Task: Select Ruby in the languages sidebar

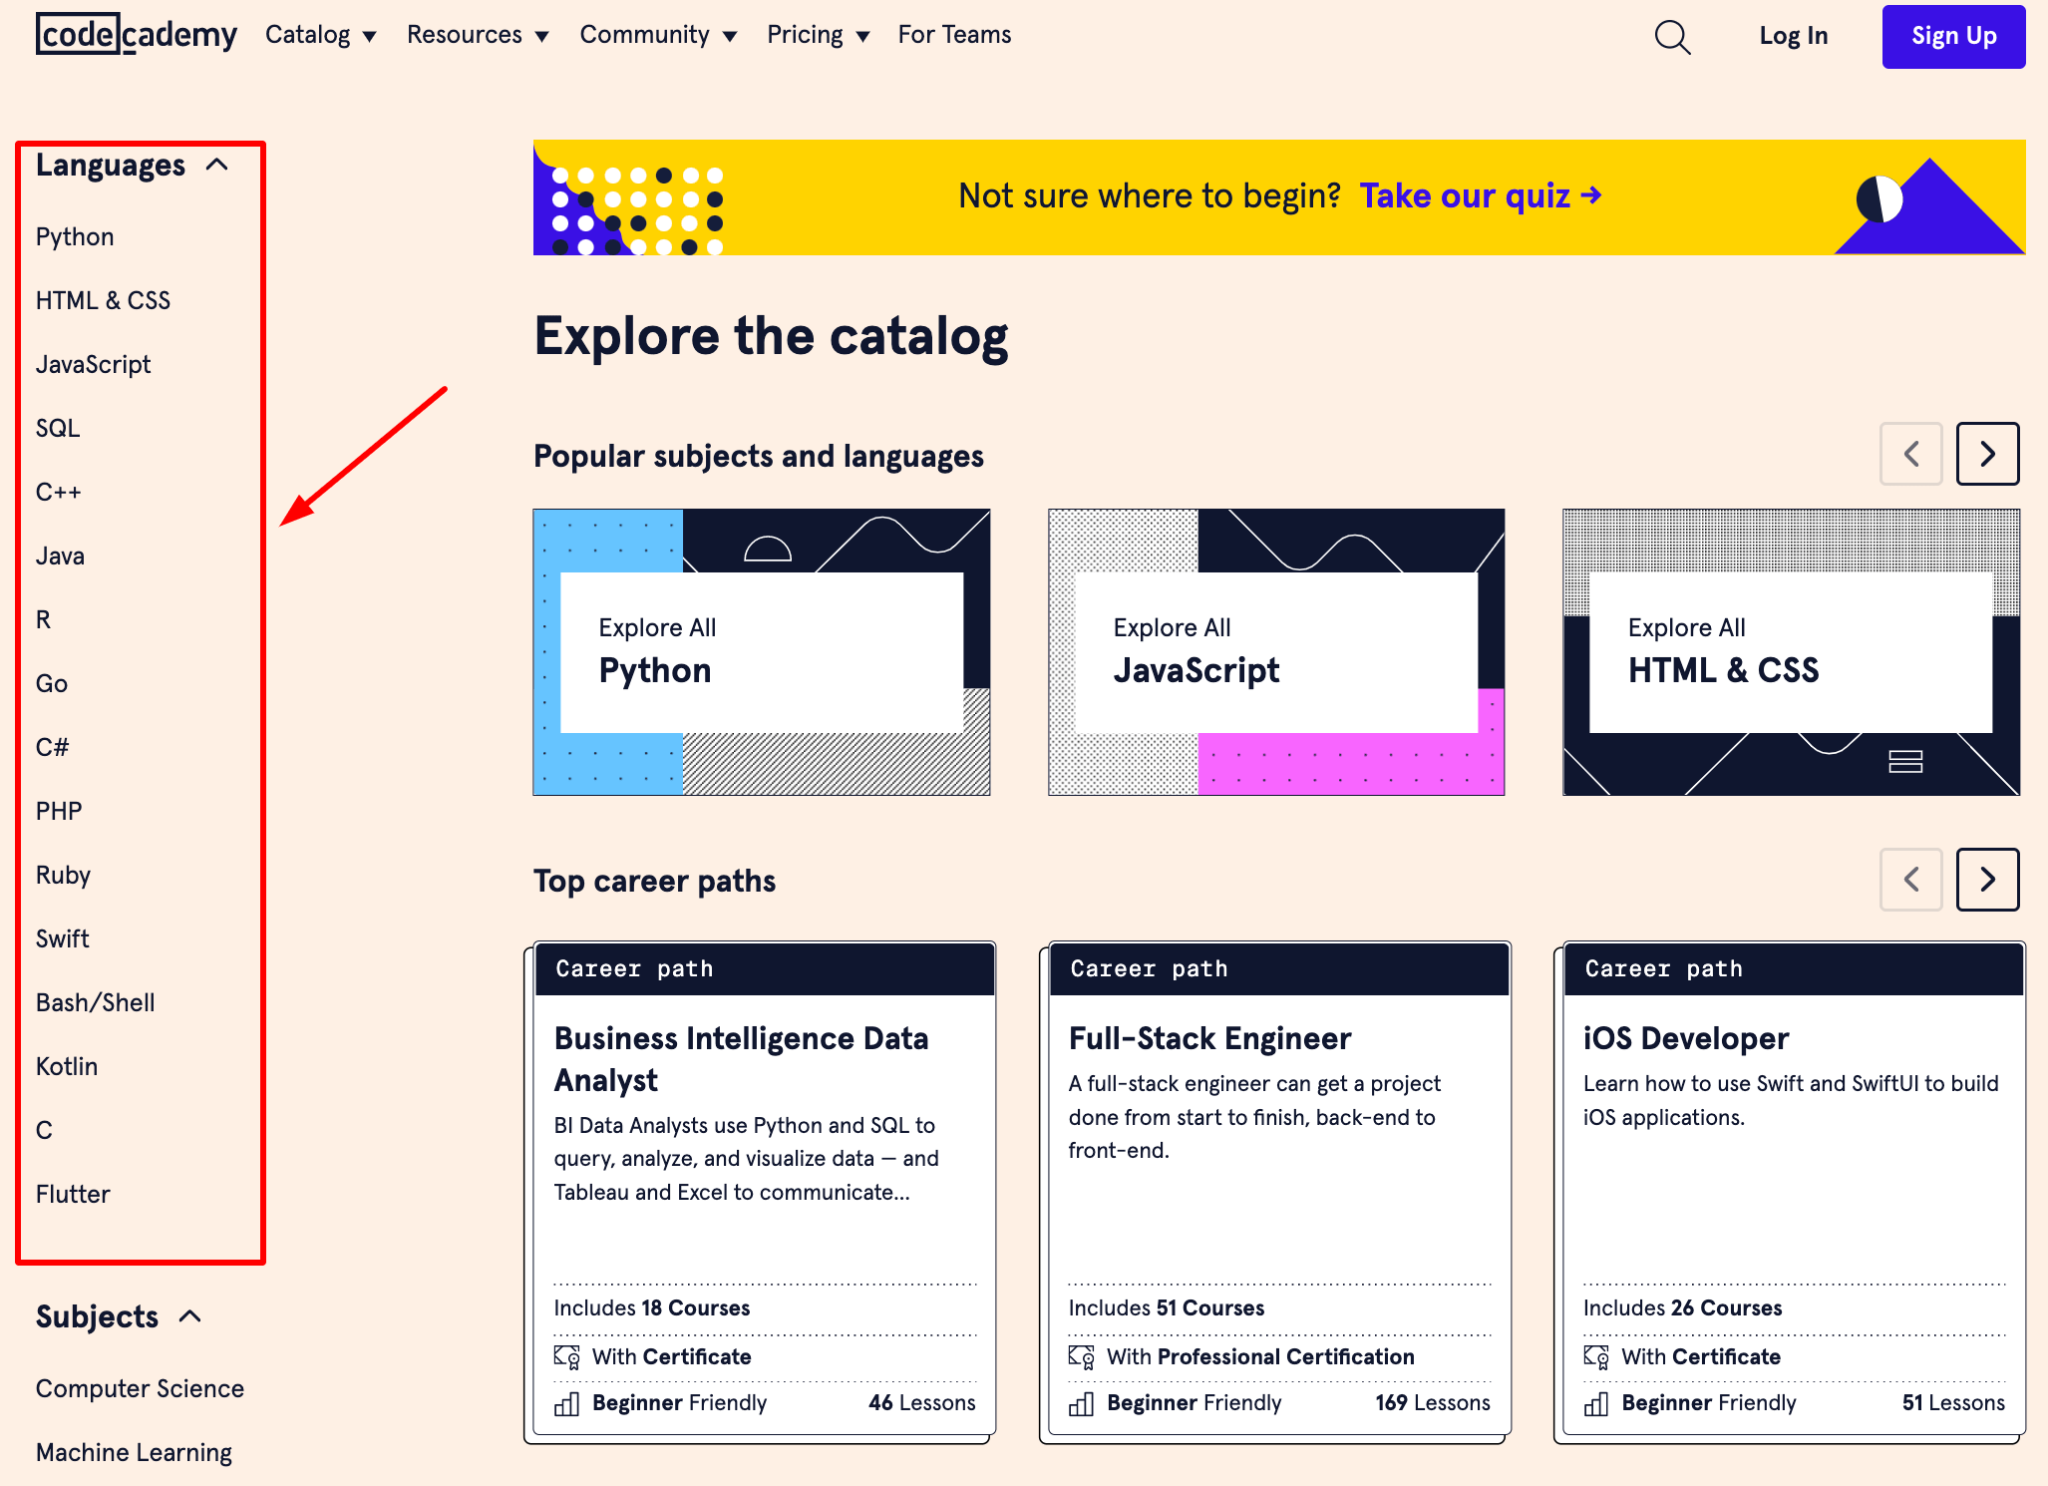Action: click(63, 875)
